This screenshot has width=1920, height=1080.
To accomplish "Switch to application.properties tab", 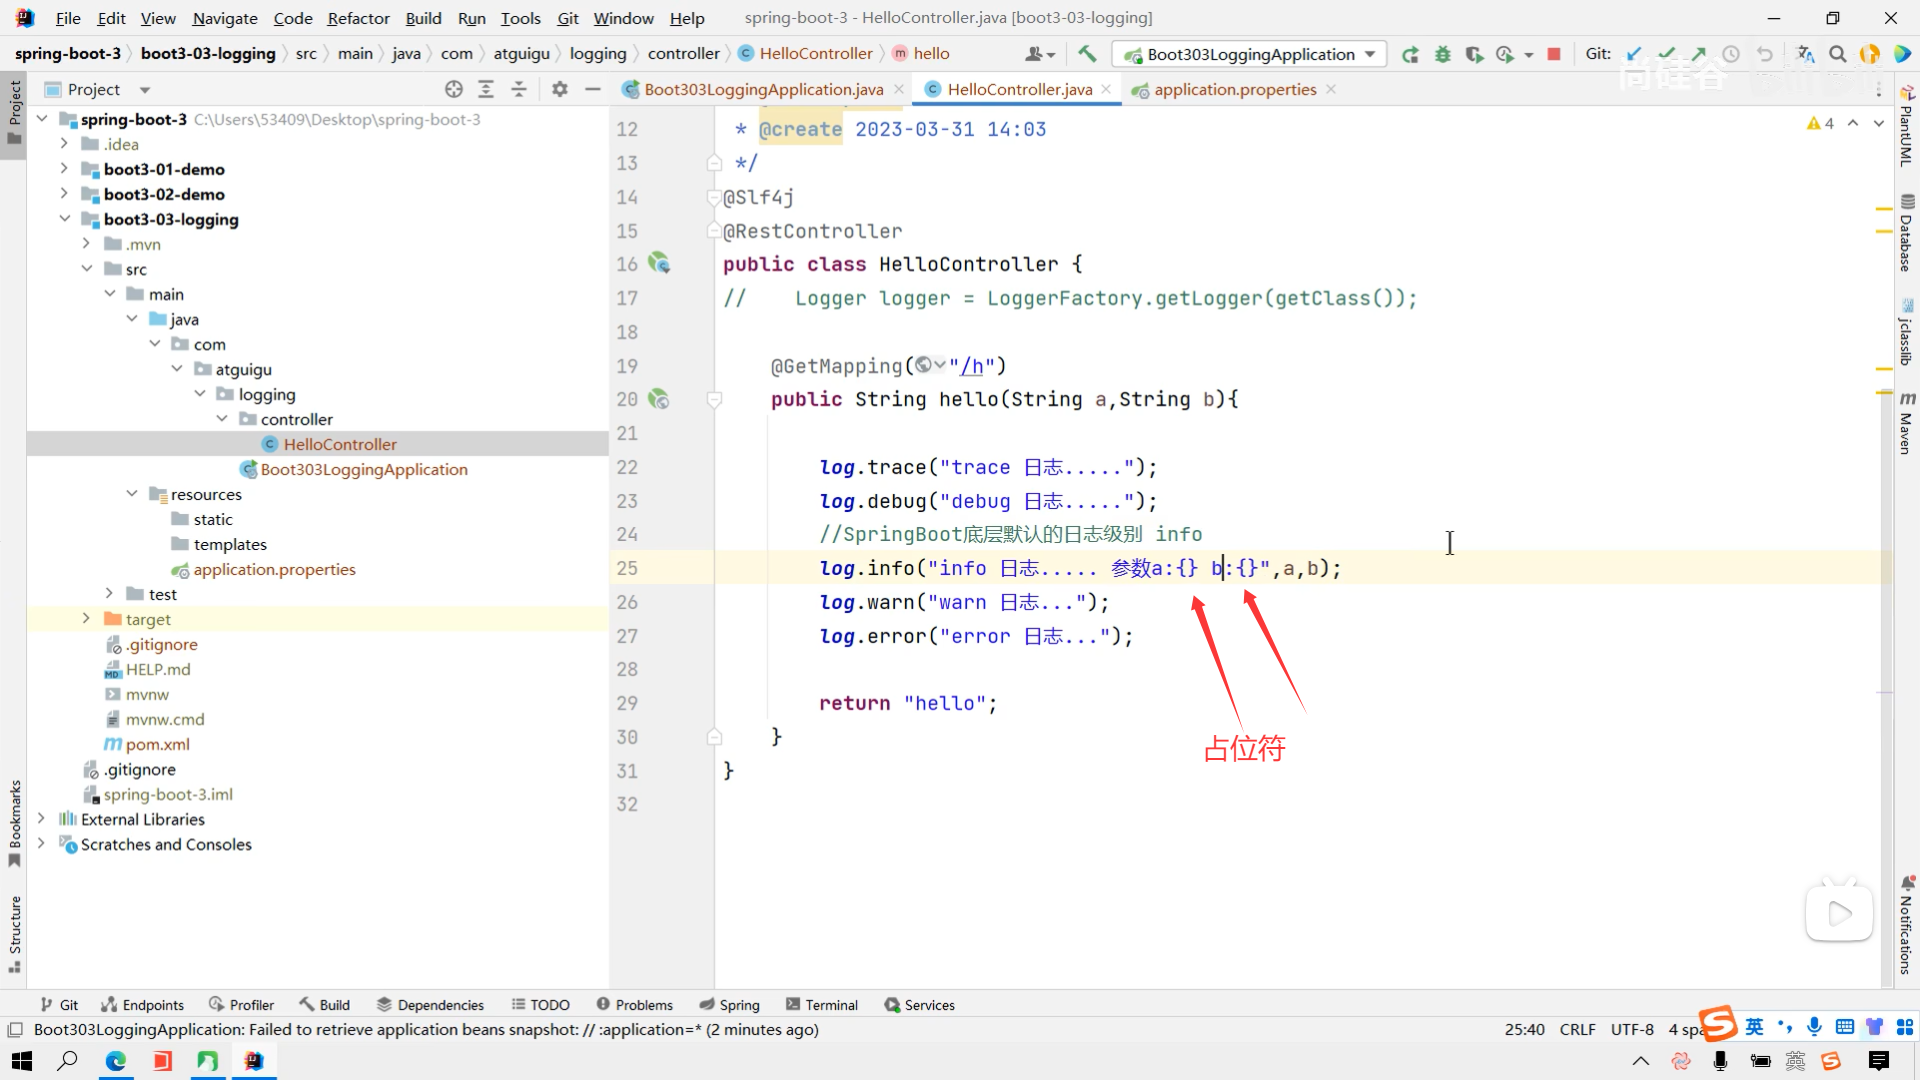I will pyautogui.click(x=1234, y=89).
